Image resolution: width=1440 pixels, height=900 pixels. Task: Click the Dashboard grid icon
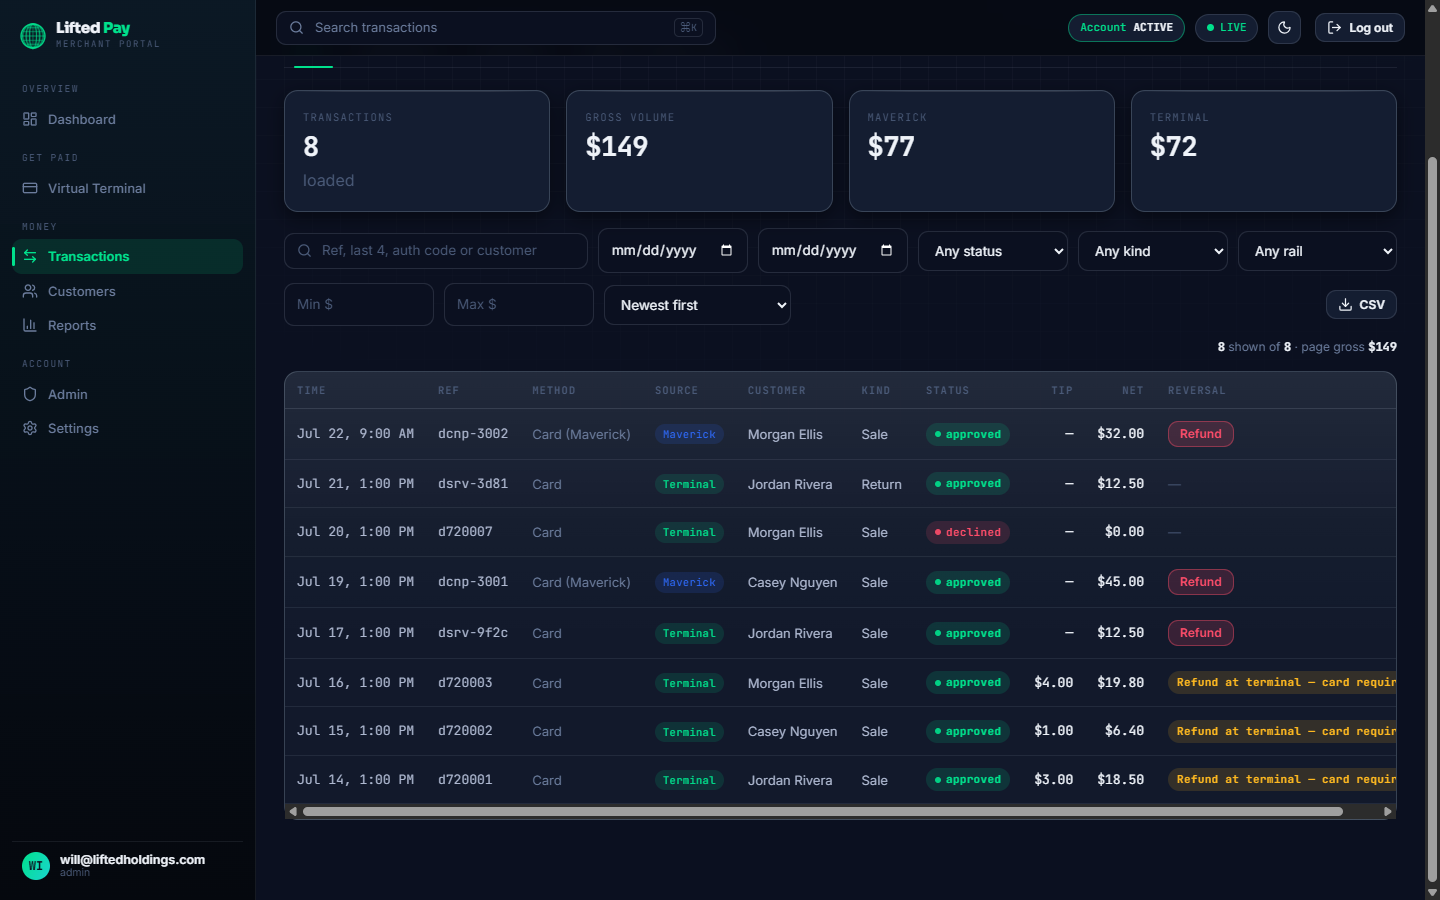coord(30,119)
